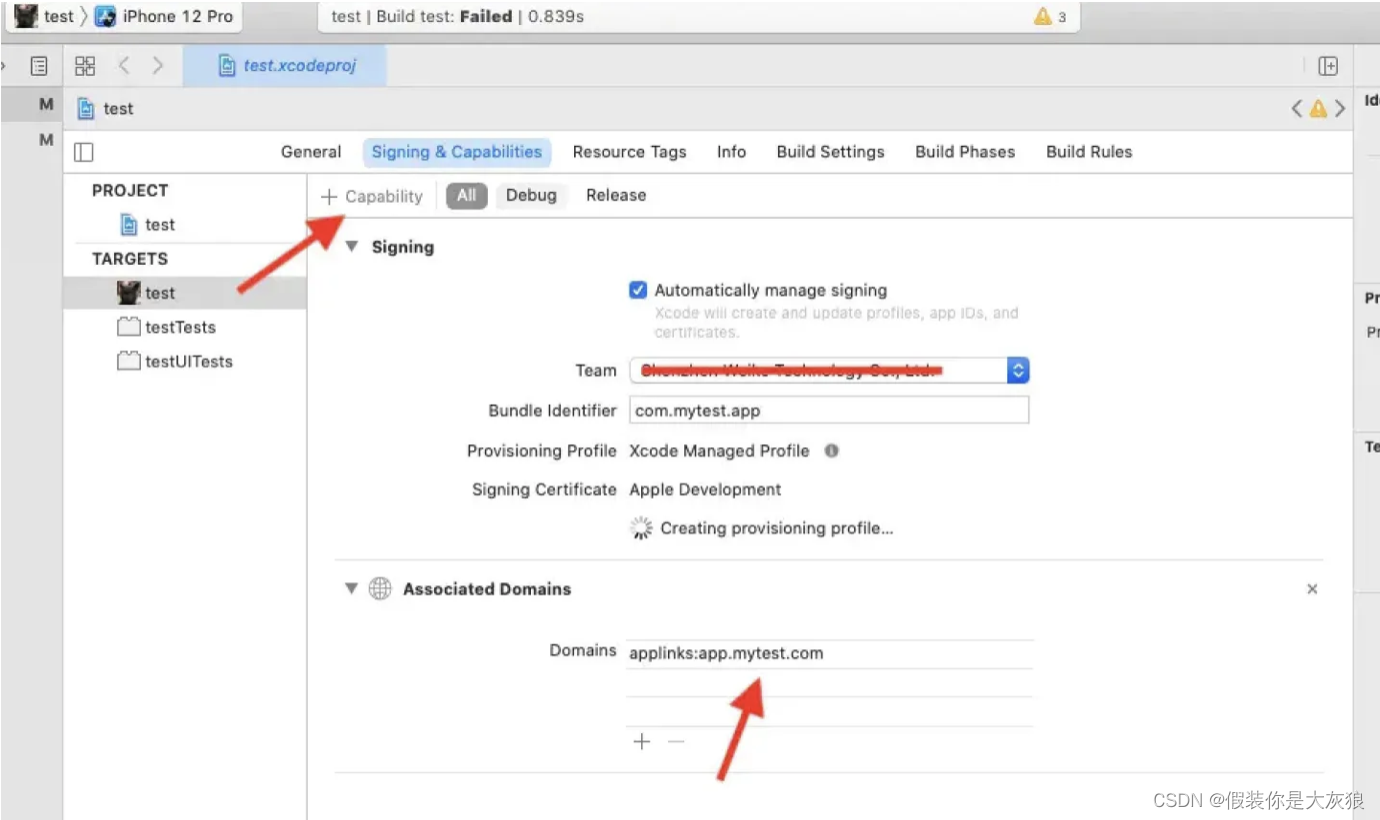
Task: Go forward with the right chevron
Action: (158, 66)
